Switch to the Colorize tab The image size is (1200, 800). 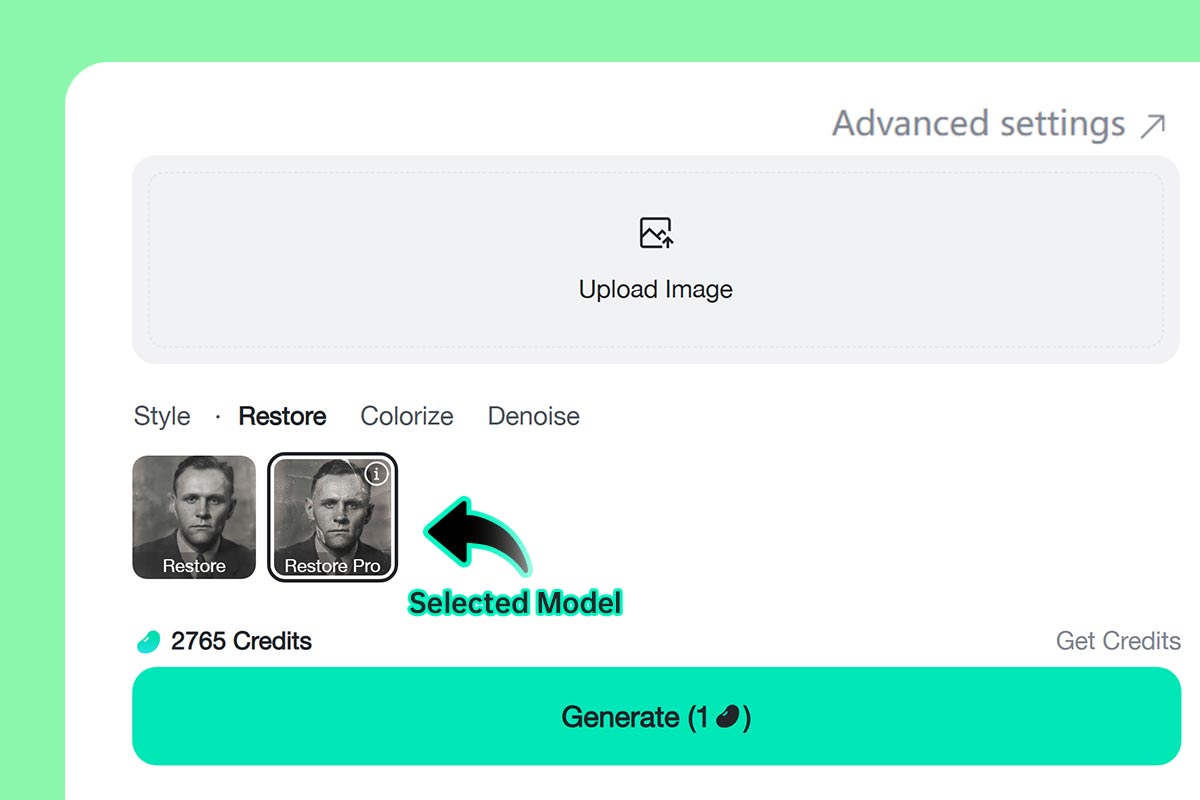tap(407, 416)
